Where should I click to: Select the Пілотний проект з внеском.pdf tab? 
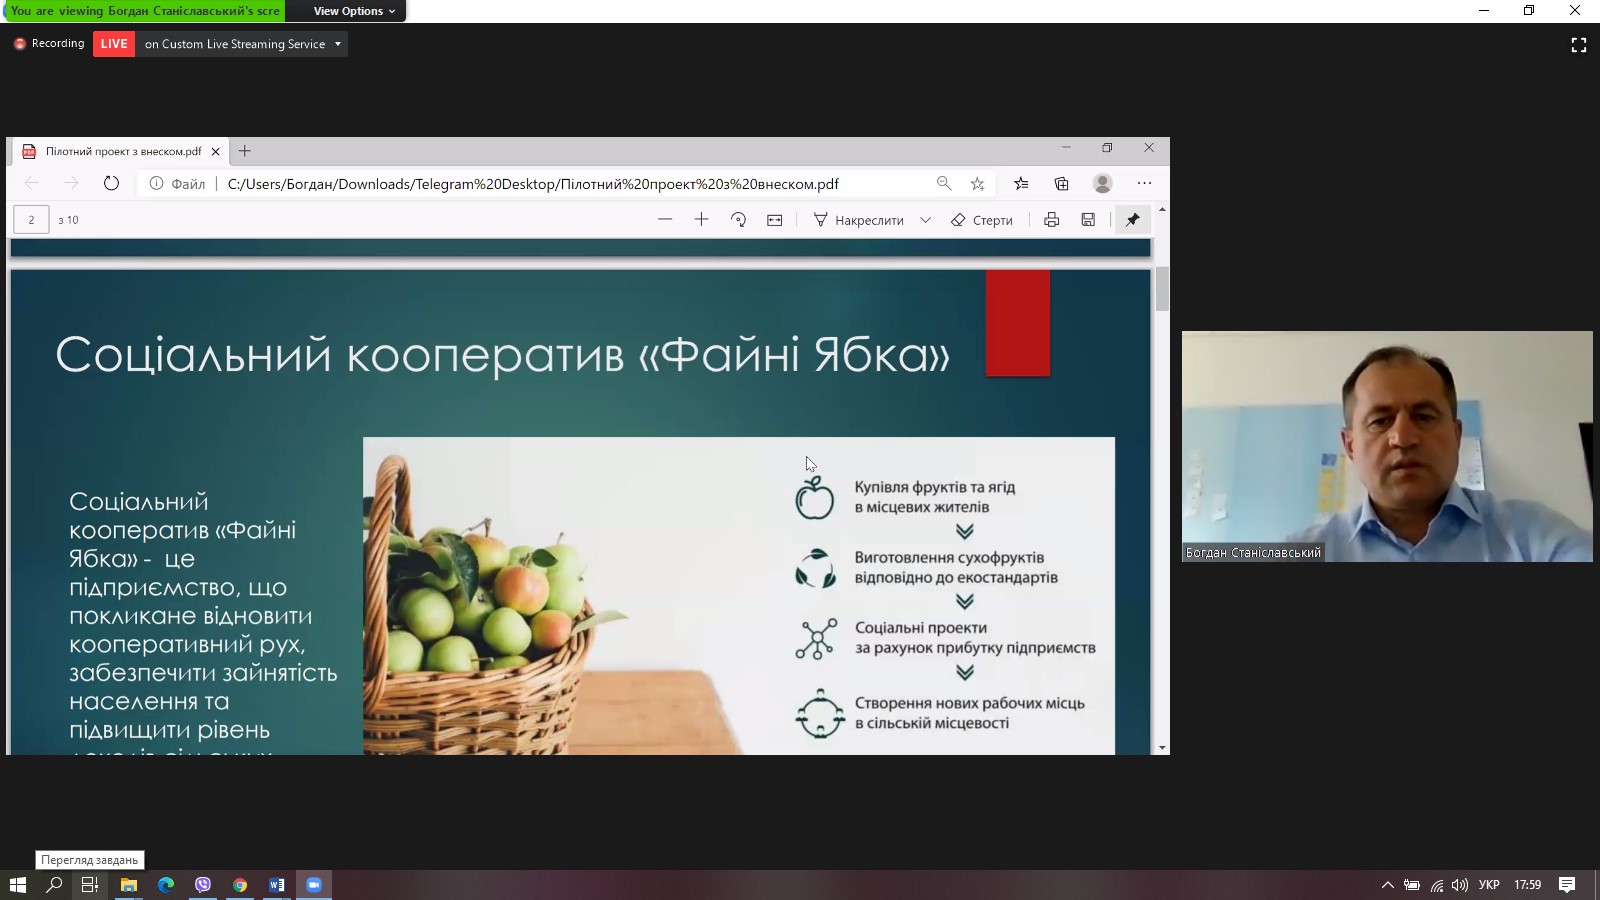pos(122,151)
